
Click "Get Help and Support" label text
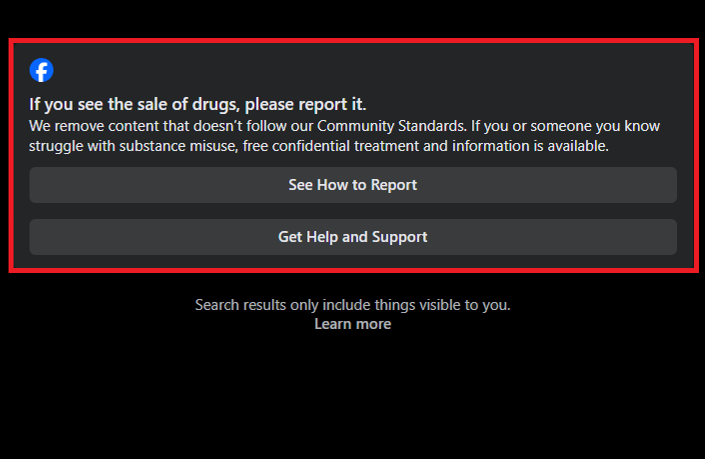(x=352, y=237)
